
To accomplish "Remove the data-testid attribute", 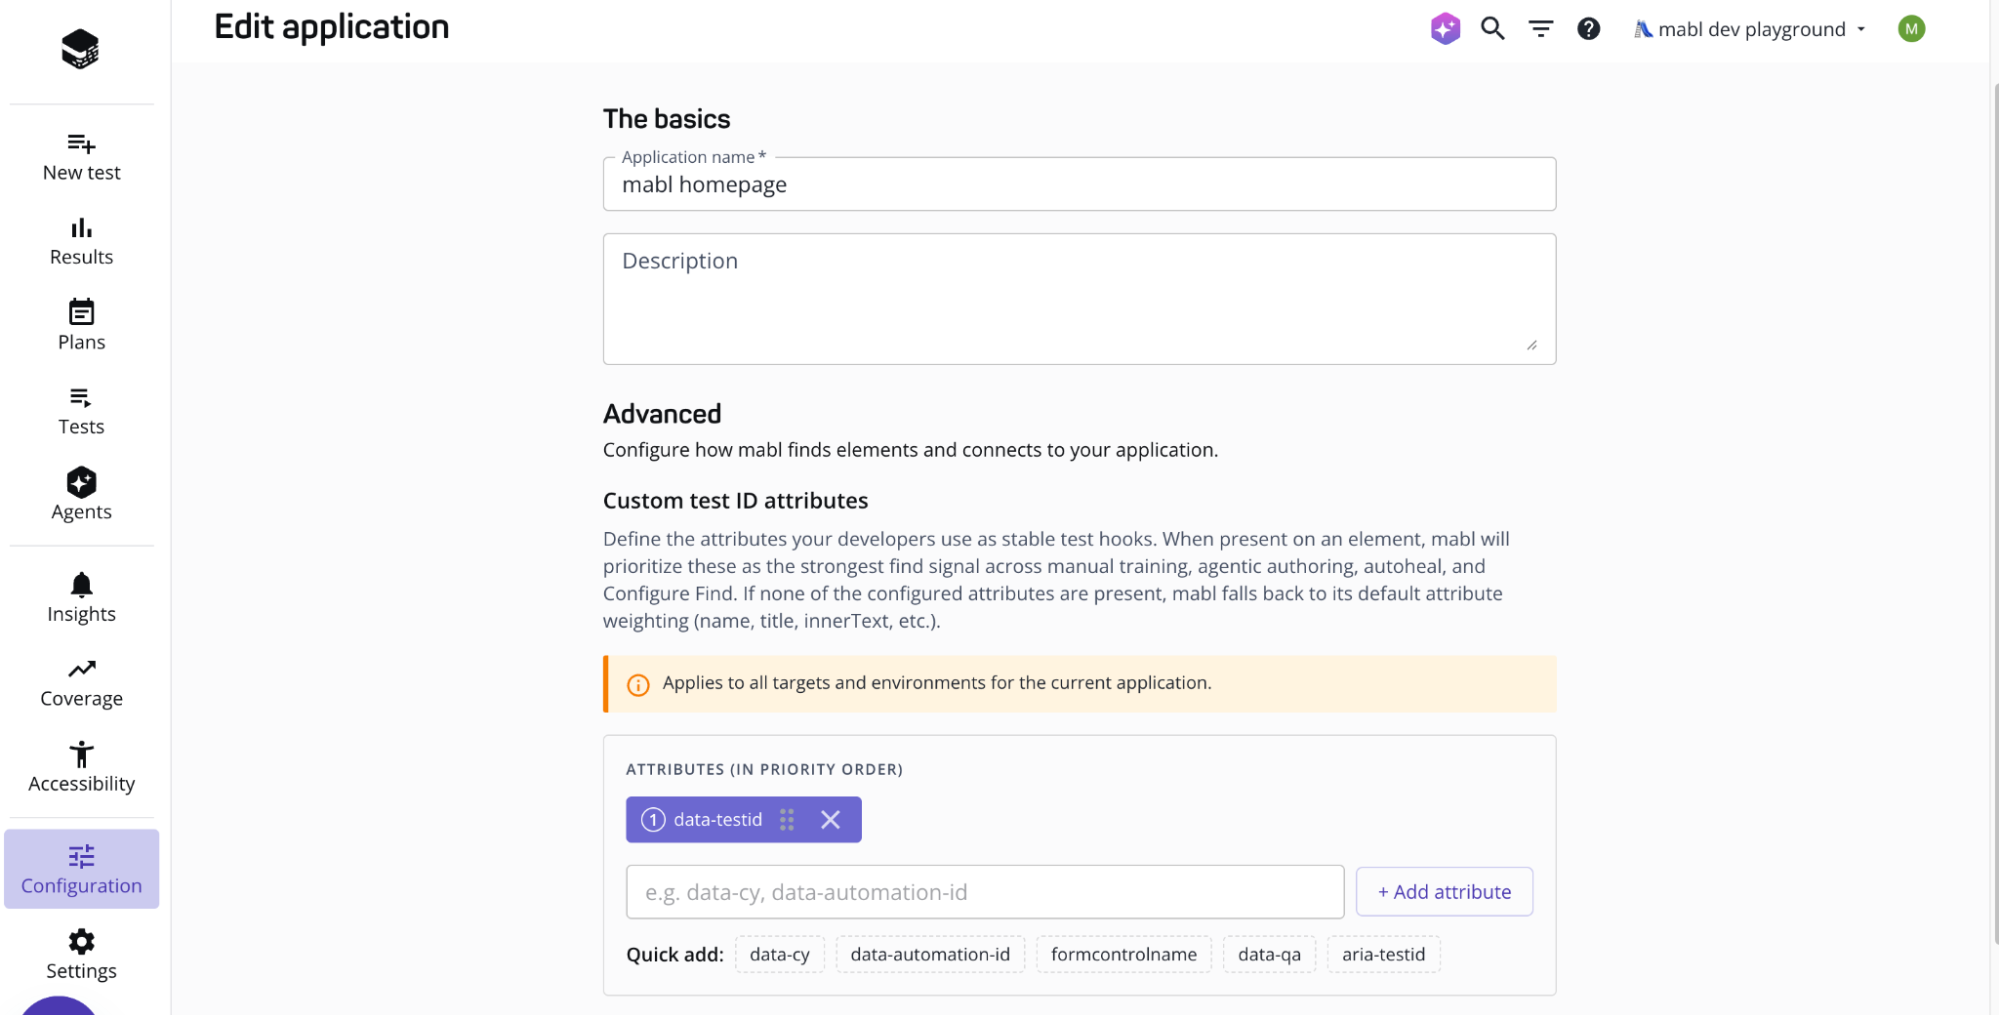I will 830,820.
